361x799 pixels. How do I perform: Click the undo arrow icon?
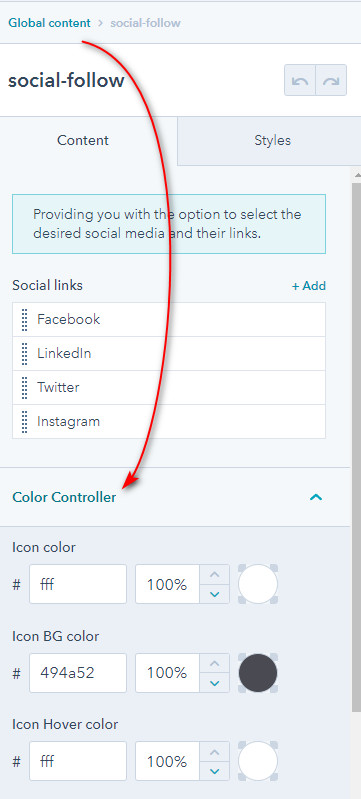click(x=300, y=81)
